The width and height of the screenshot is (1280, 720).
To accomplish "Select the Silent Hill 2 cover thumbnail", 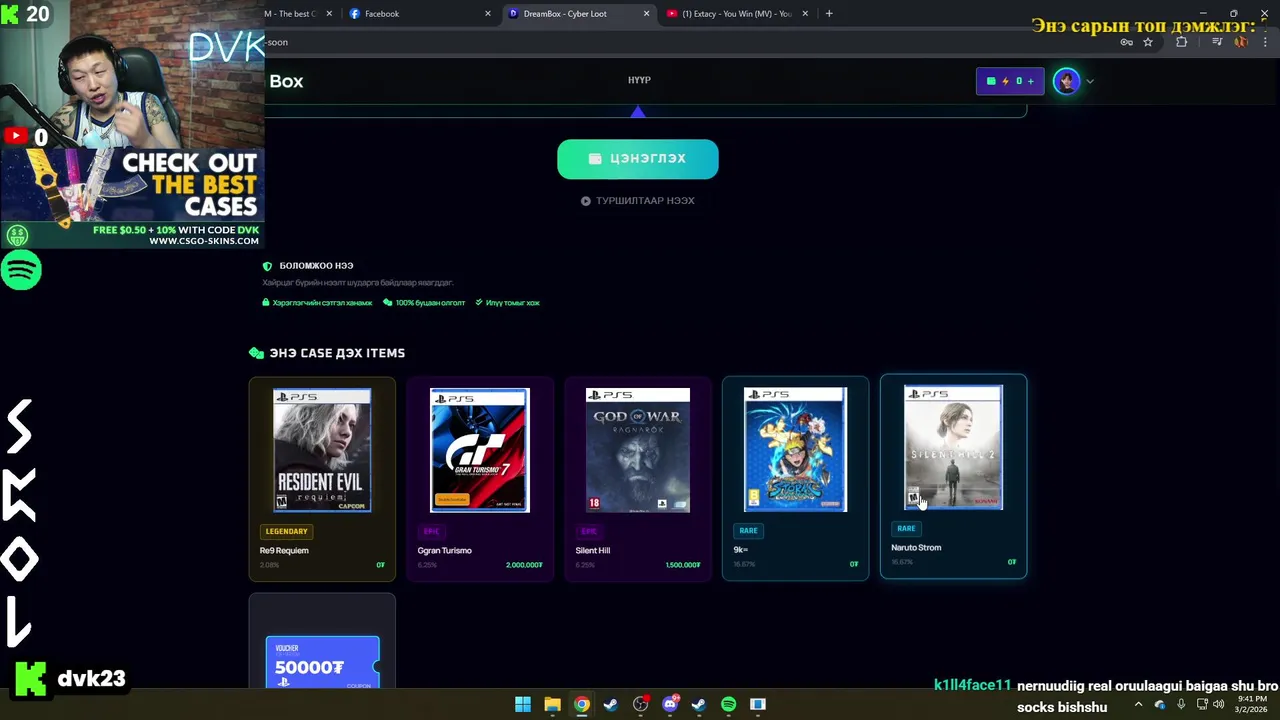I will point(953,447).
